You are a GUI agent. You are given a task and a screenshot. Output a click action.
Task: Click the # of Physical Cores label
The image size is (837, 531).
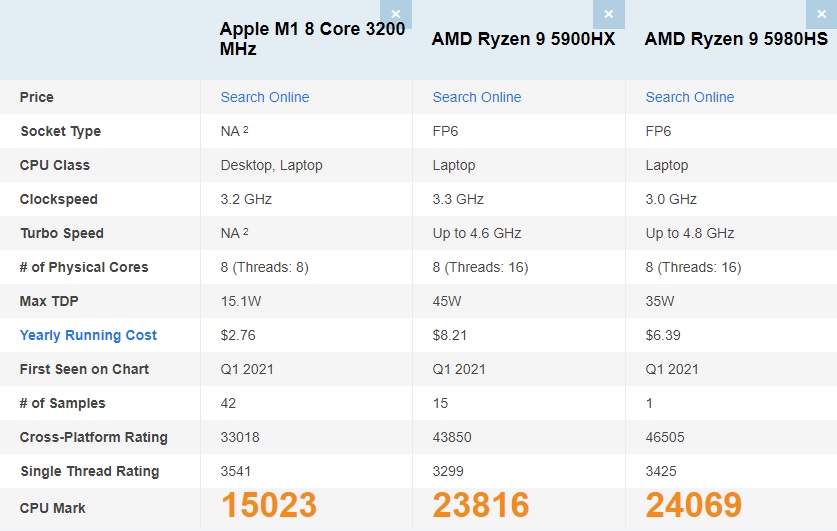(x=84, y=267)
